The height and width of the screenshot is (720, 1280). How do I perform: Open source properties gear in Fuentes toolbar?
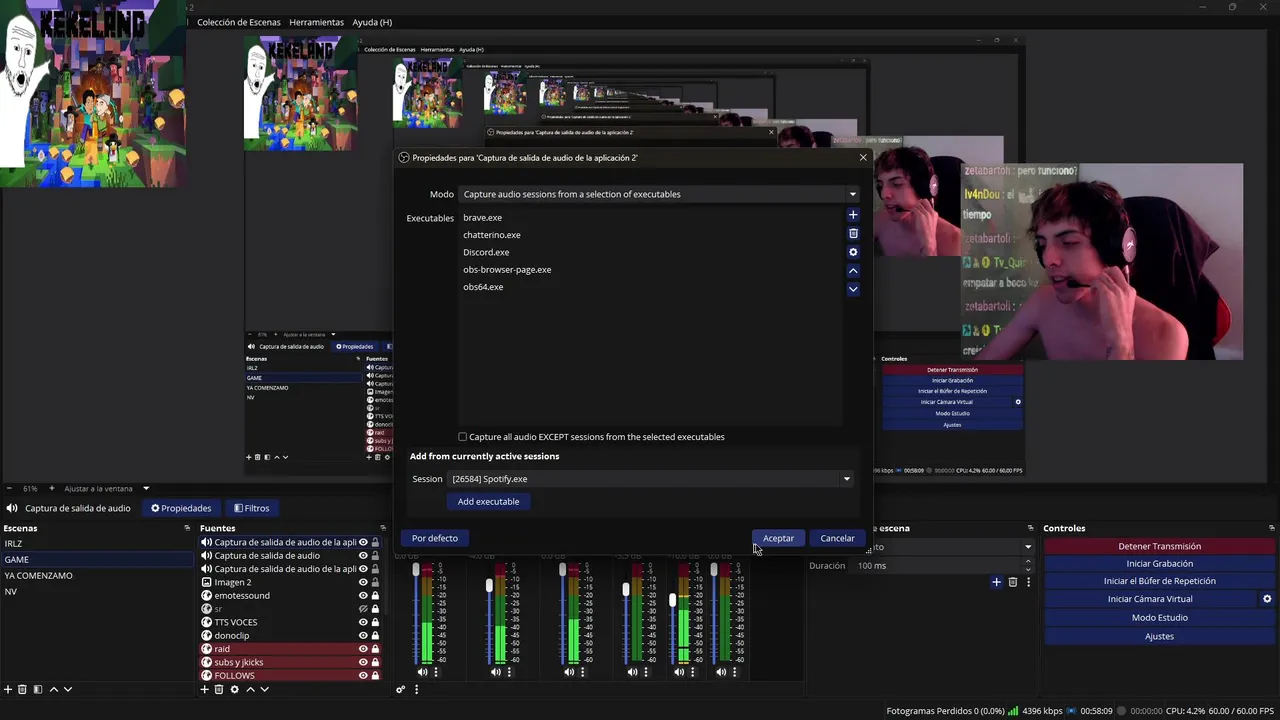pyautogui.click(x=235, y=689)
